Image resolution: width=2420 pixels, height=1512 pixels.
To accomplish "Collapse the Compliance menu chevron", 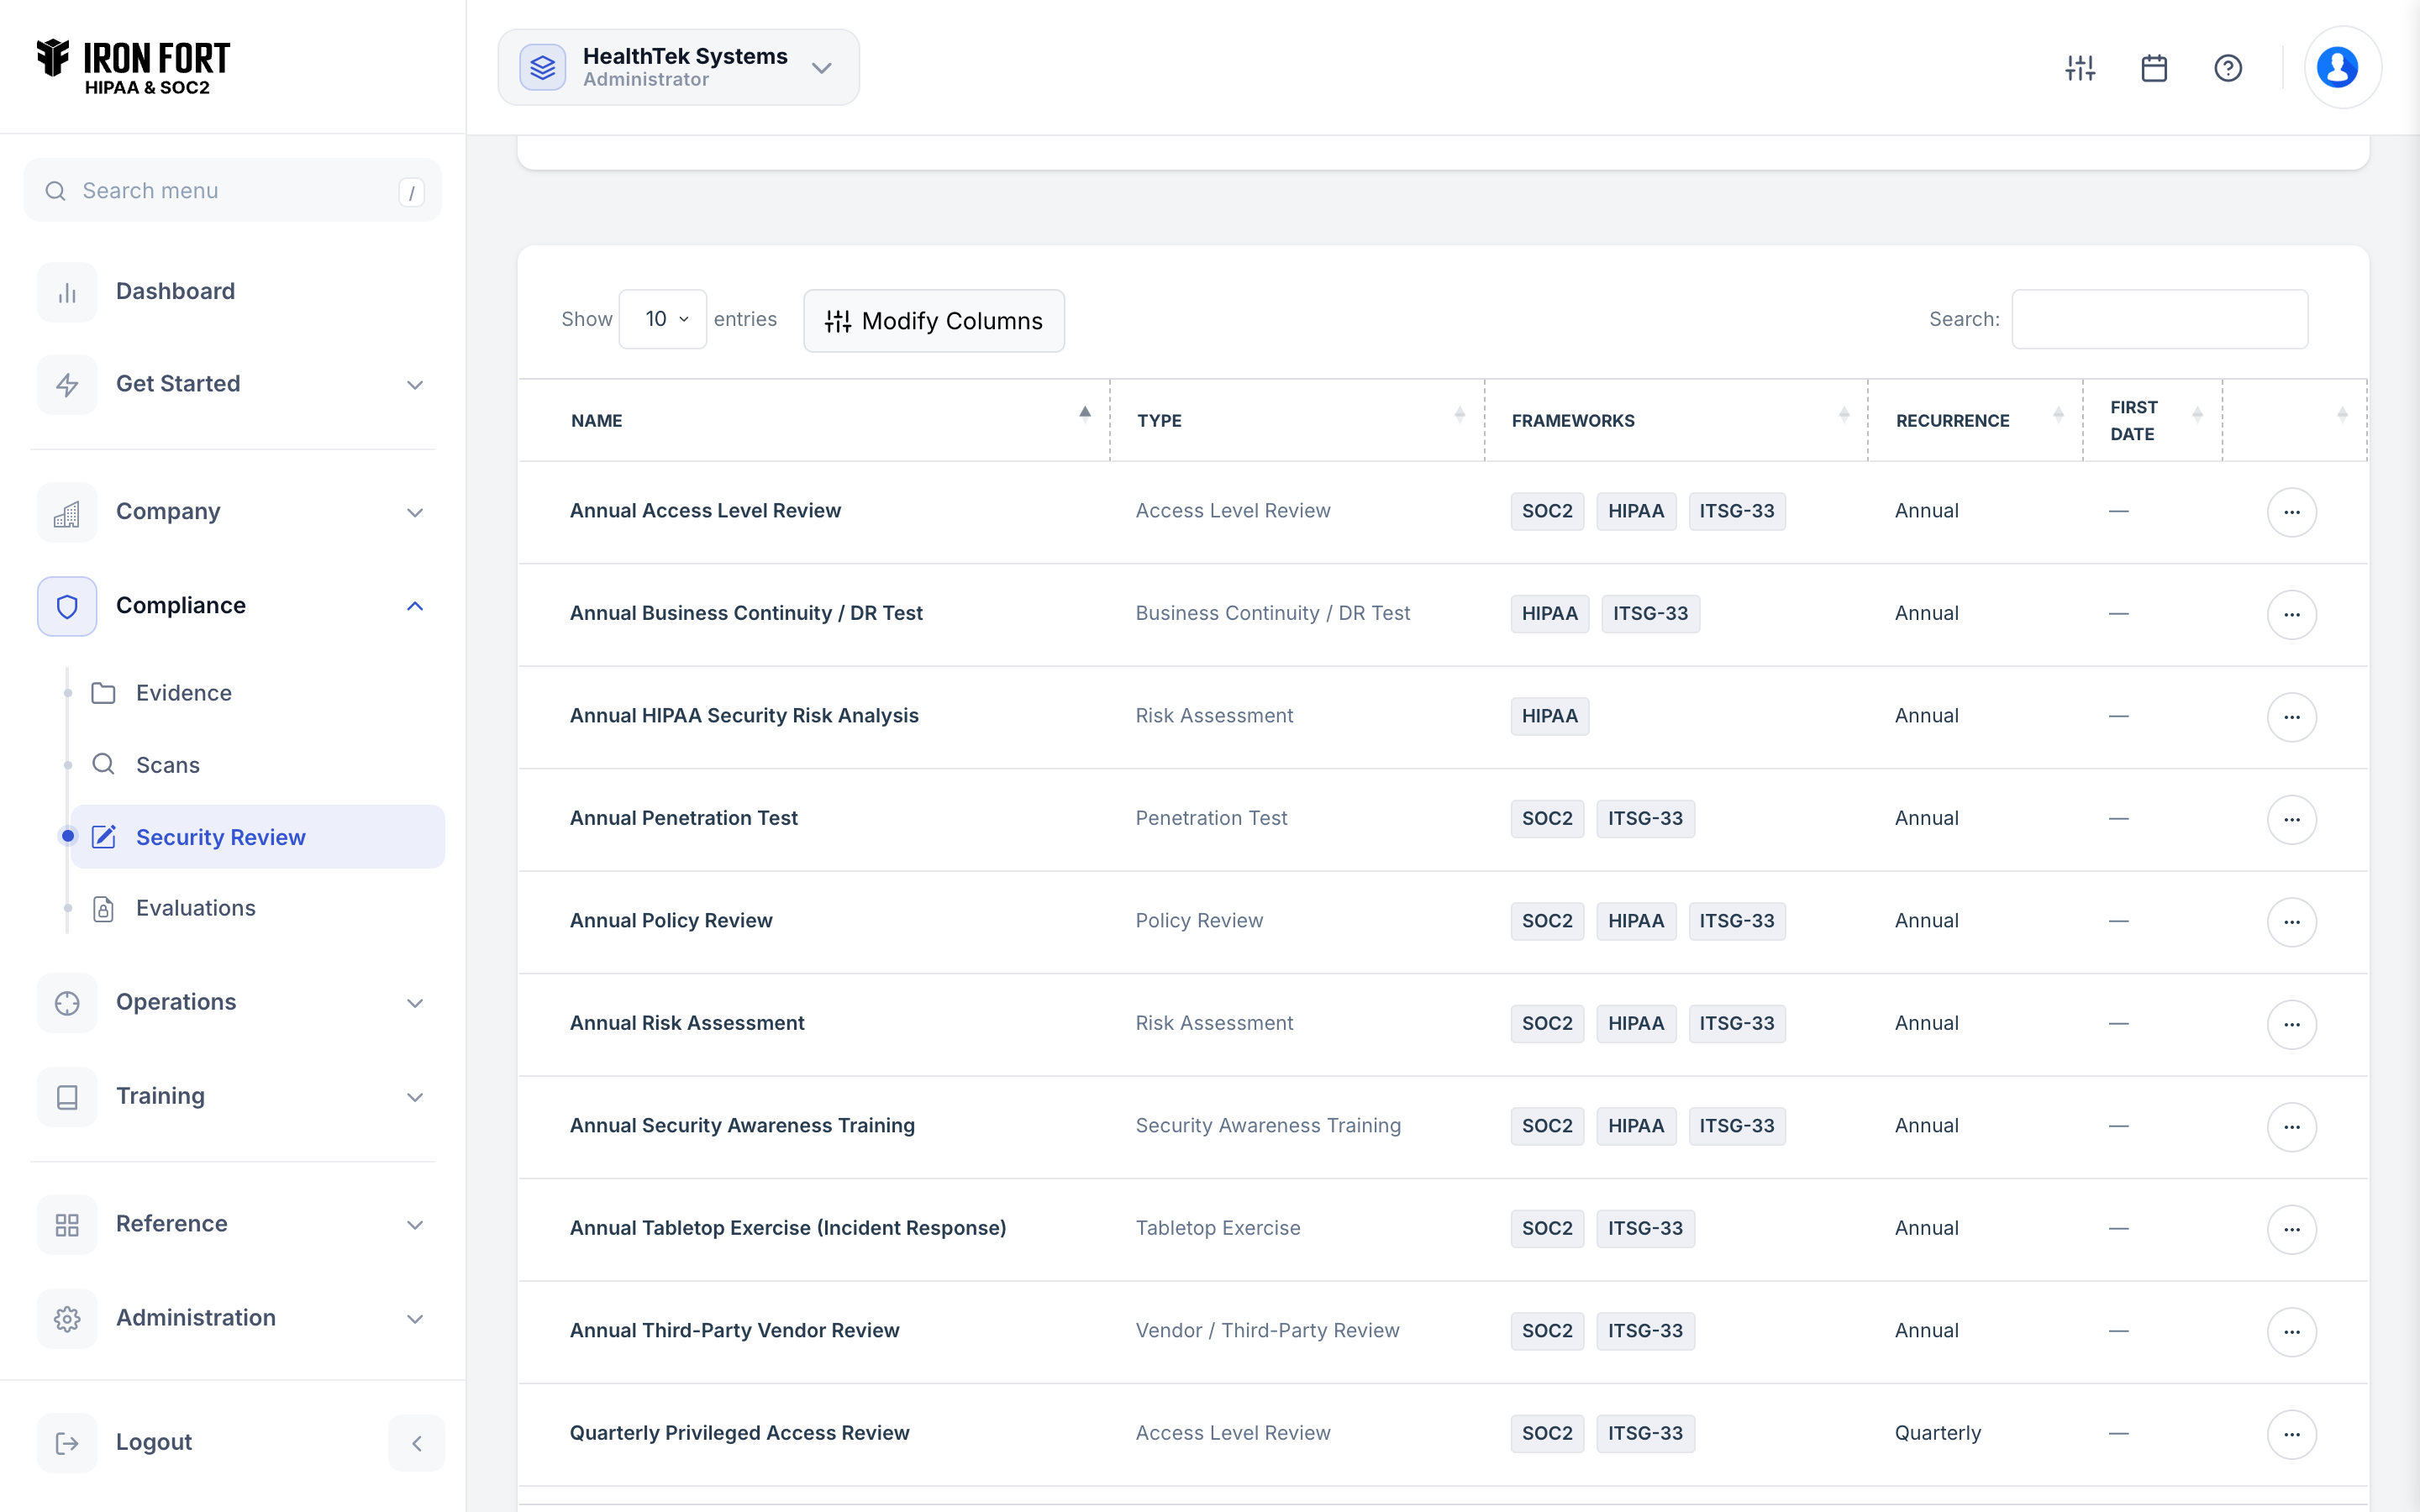I will 415,606.
